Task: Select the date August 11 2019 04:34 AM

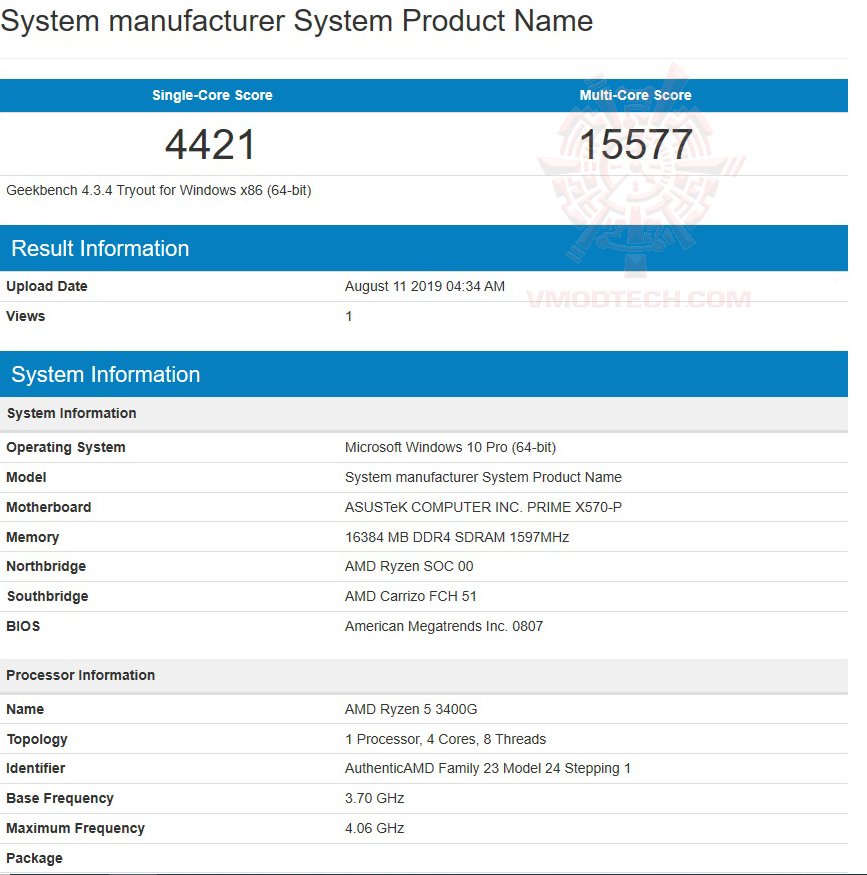Action: coord(425,286)
